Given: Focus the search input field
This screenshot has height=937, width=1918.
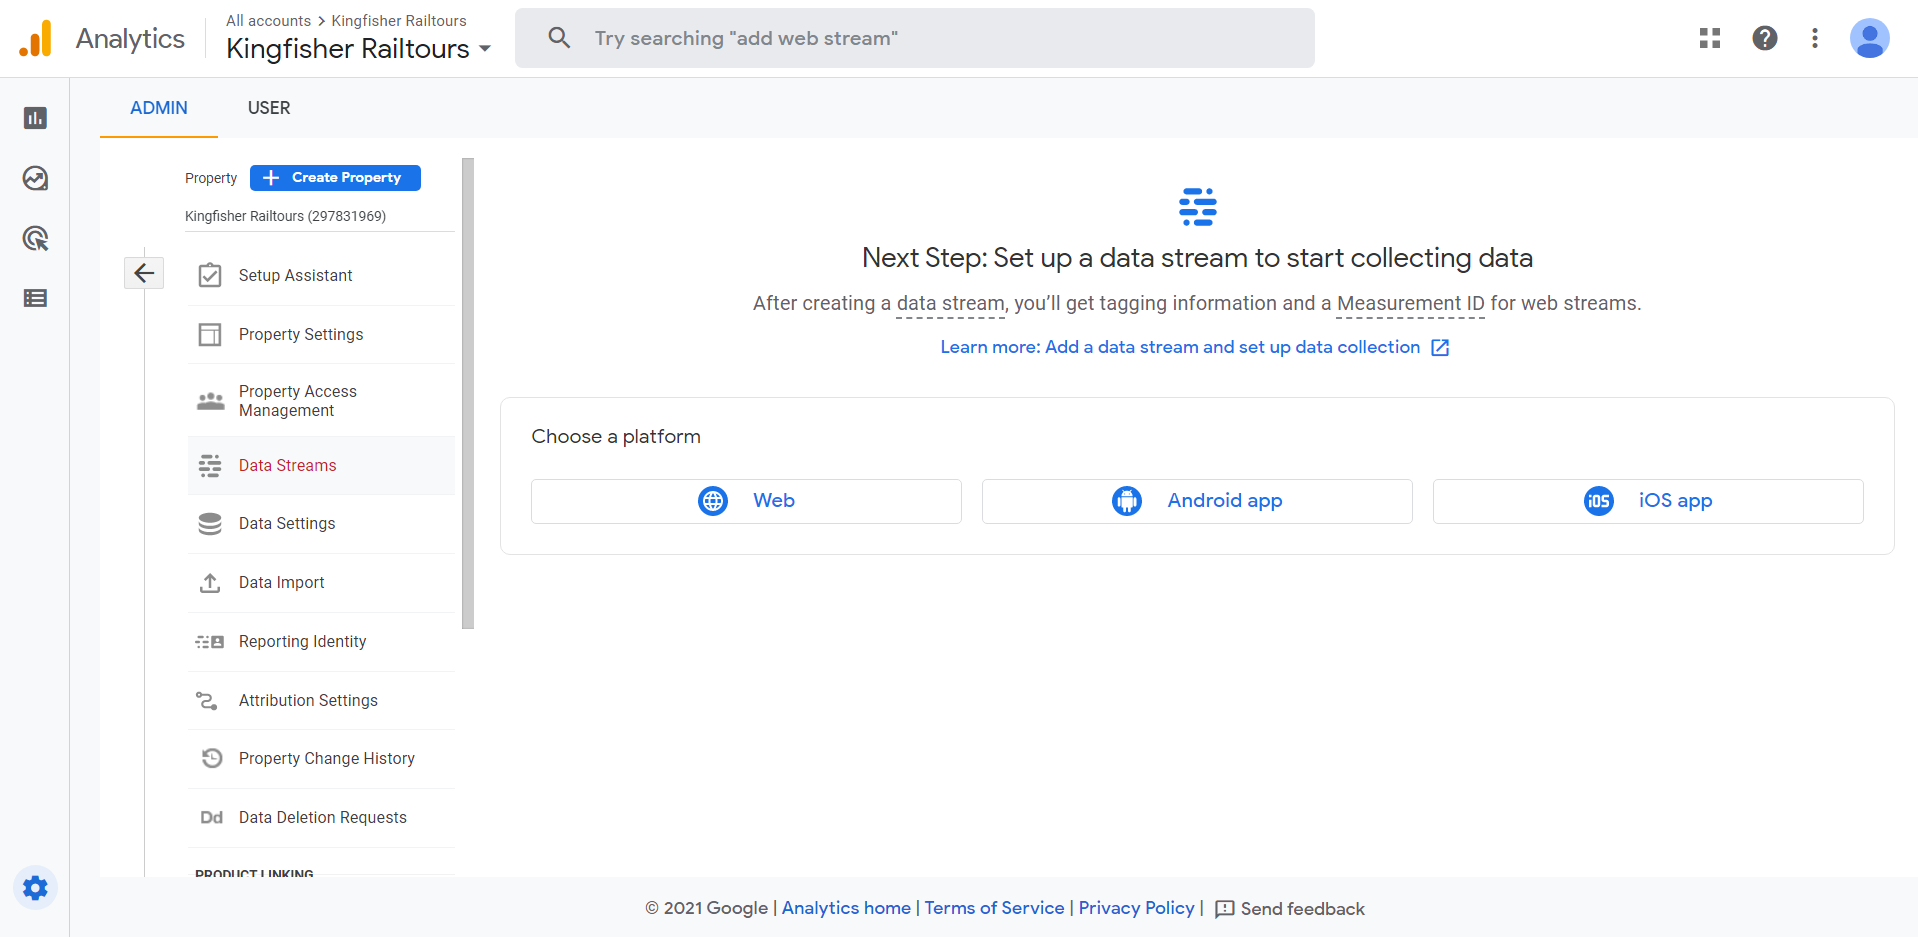Looking at the screenshot, I should tap(915, 38).
